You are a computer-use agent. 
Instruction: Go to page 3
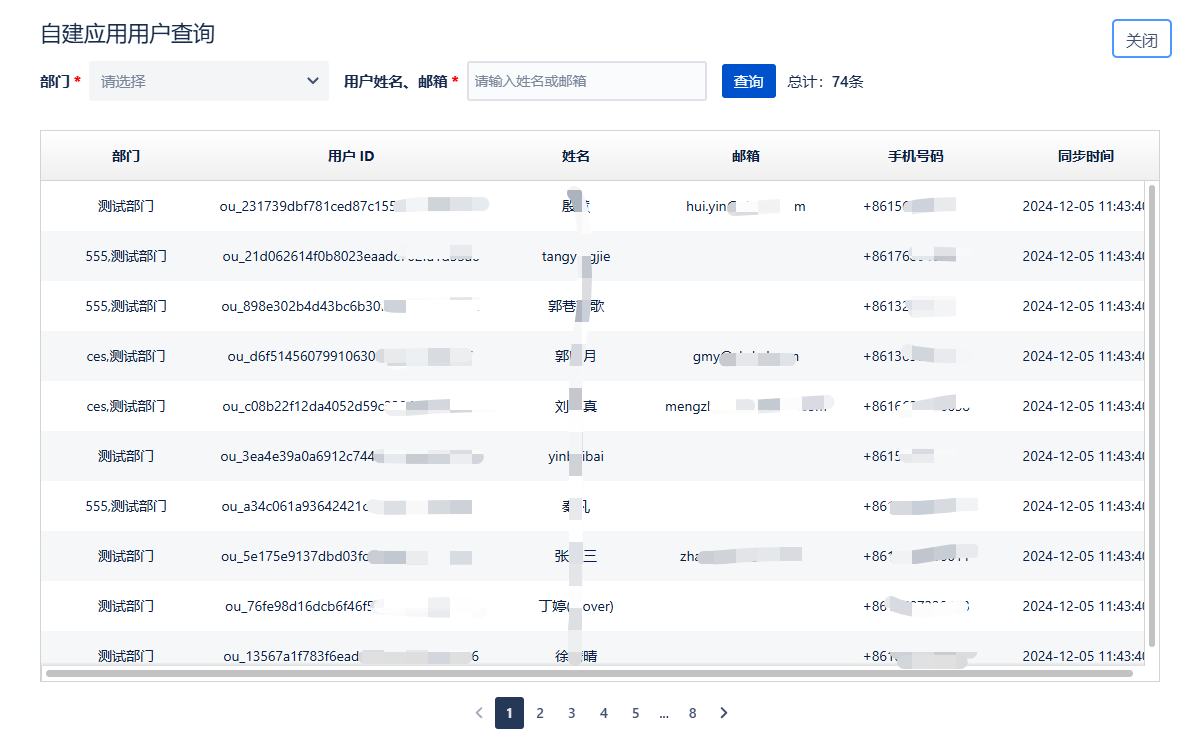click(572, 712)
